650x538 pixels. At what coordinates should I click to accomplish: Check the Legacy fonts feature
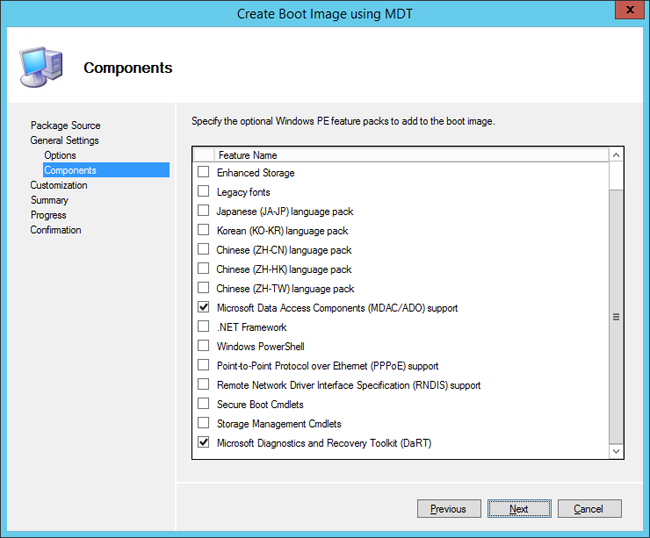[204, 192]
